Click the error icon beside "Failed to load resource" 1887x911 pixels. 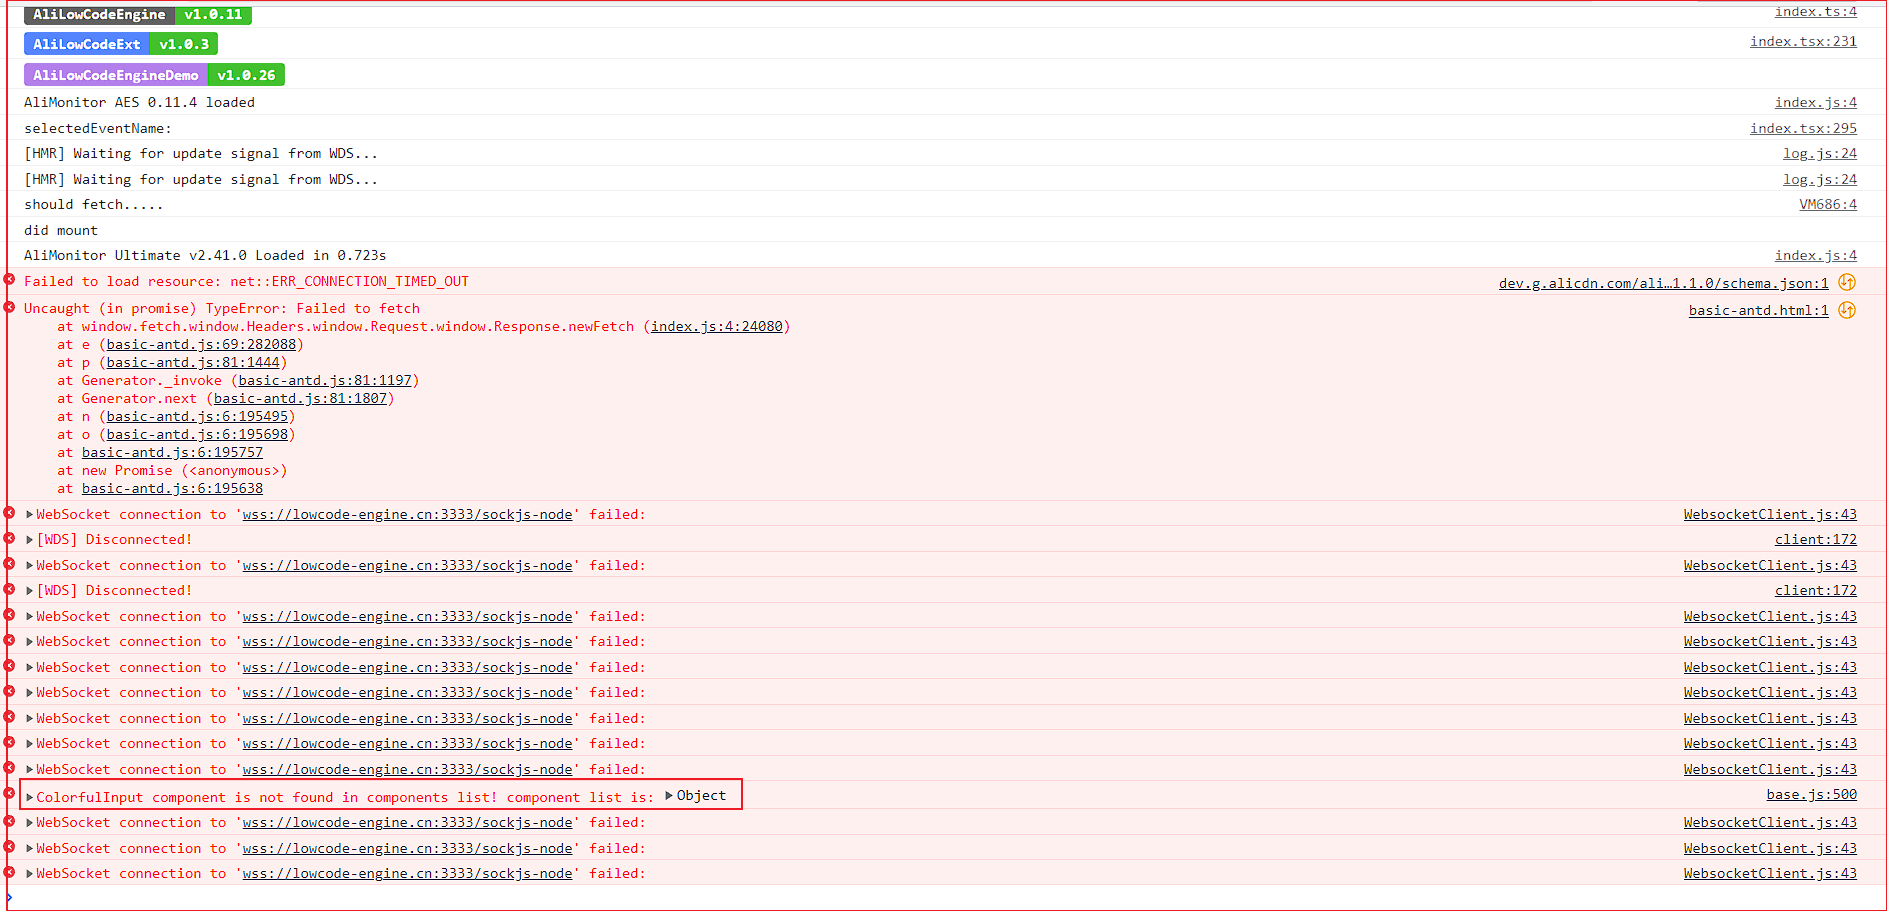click(x=9, y=281)
